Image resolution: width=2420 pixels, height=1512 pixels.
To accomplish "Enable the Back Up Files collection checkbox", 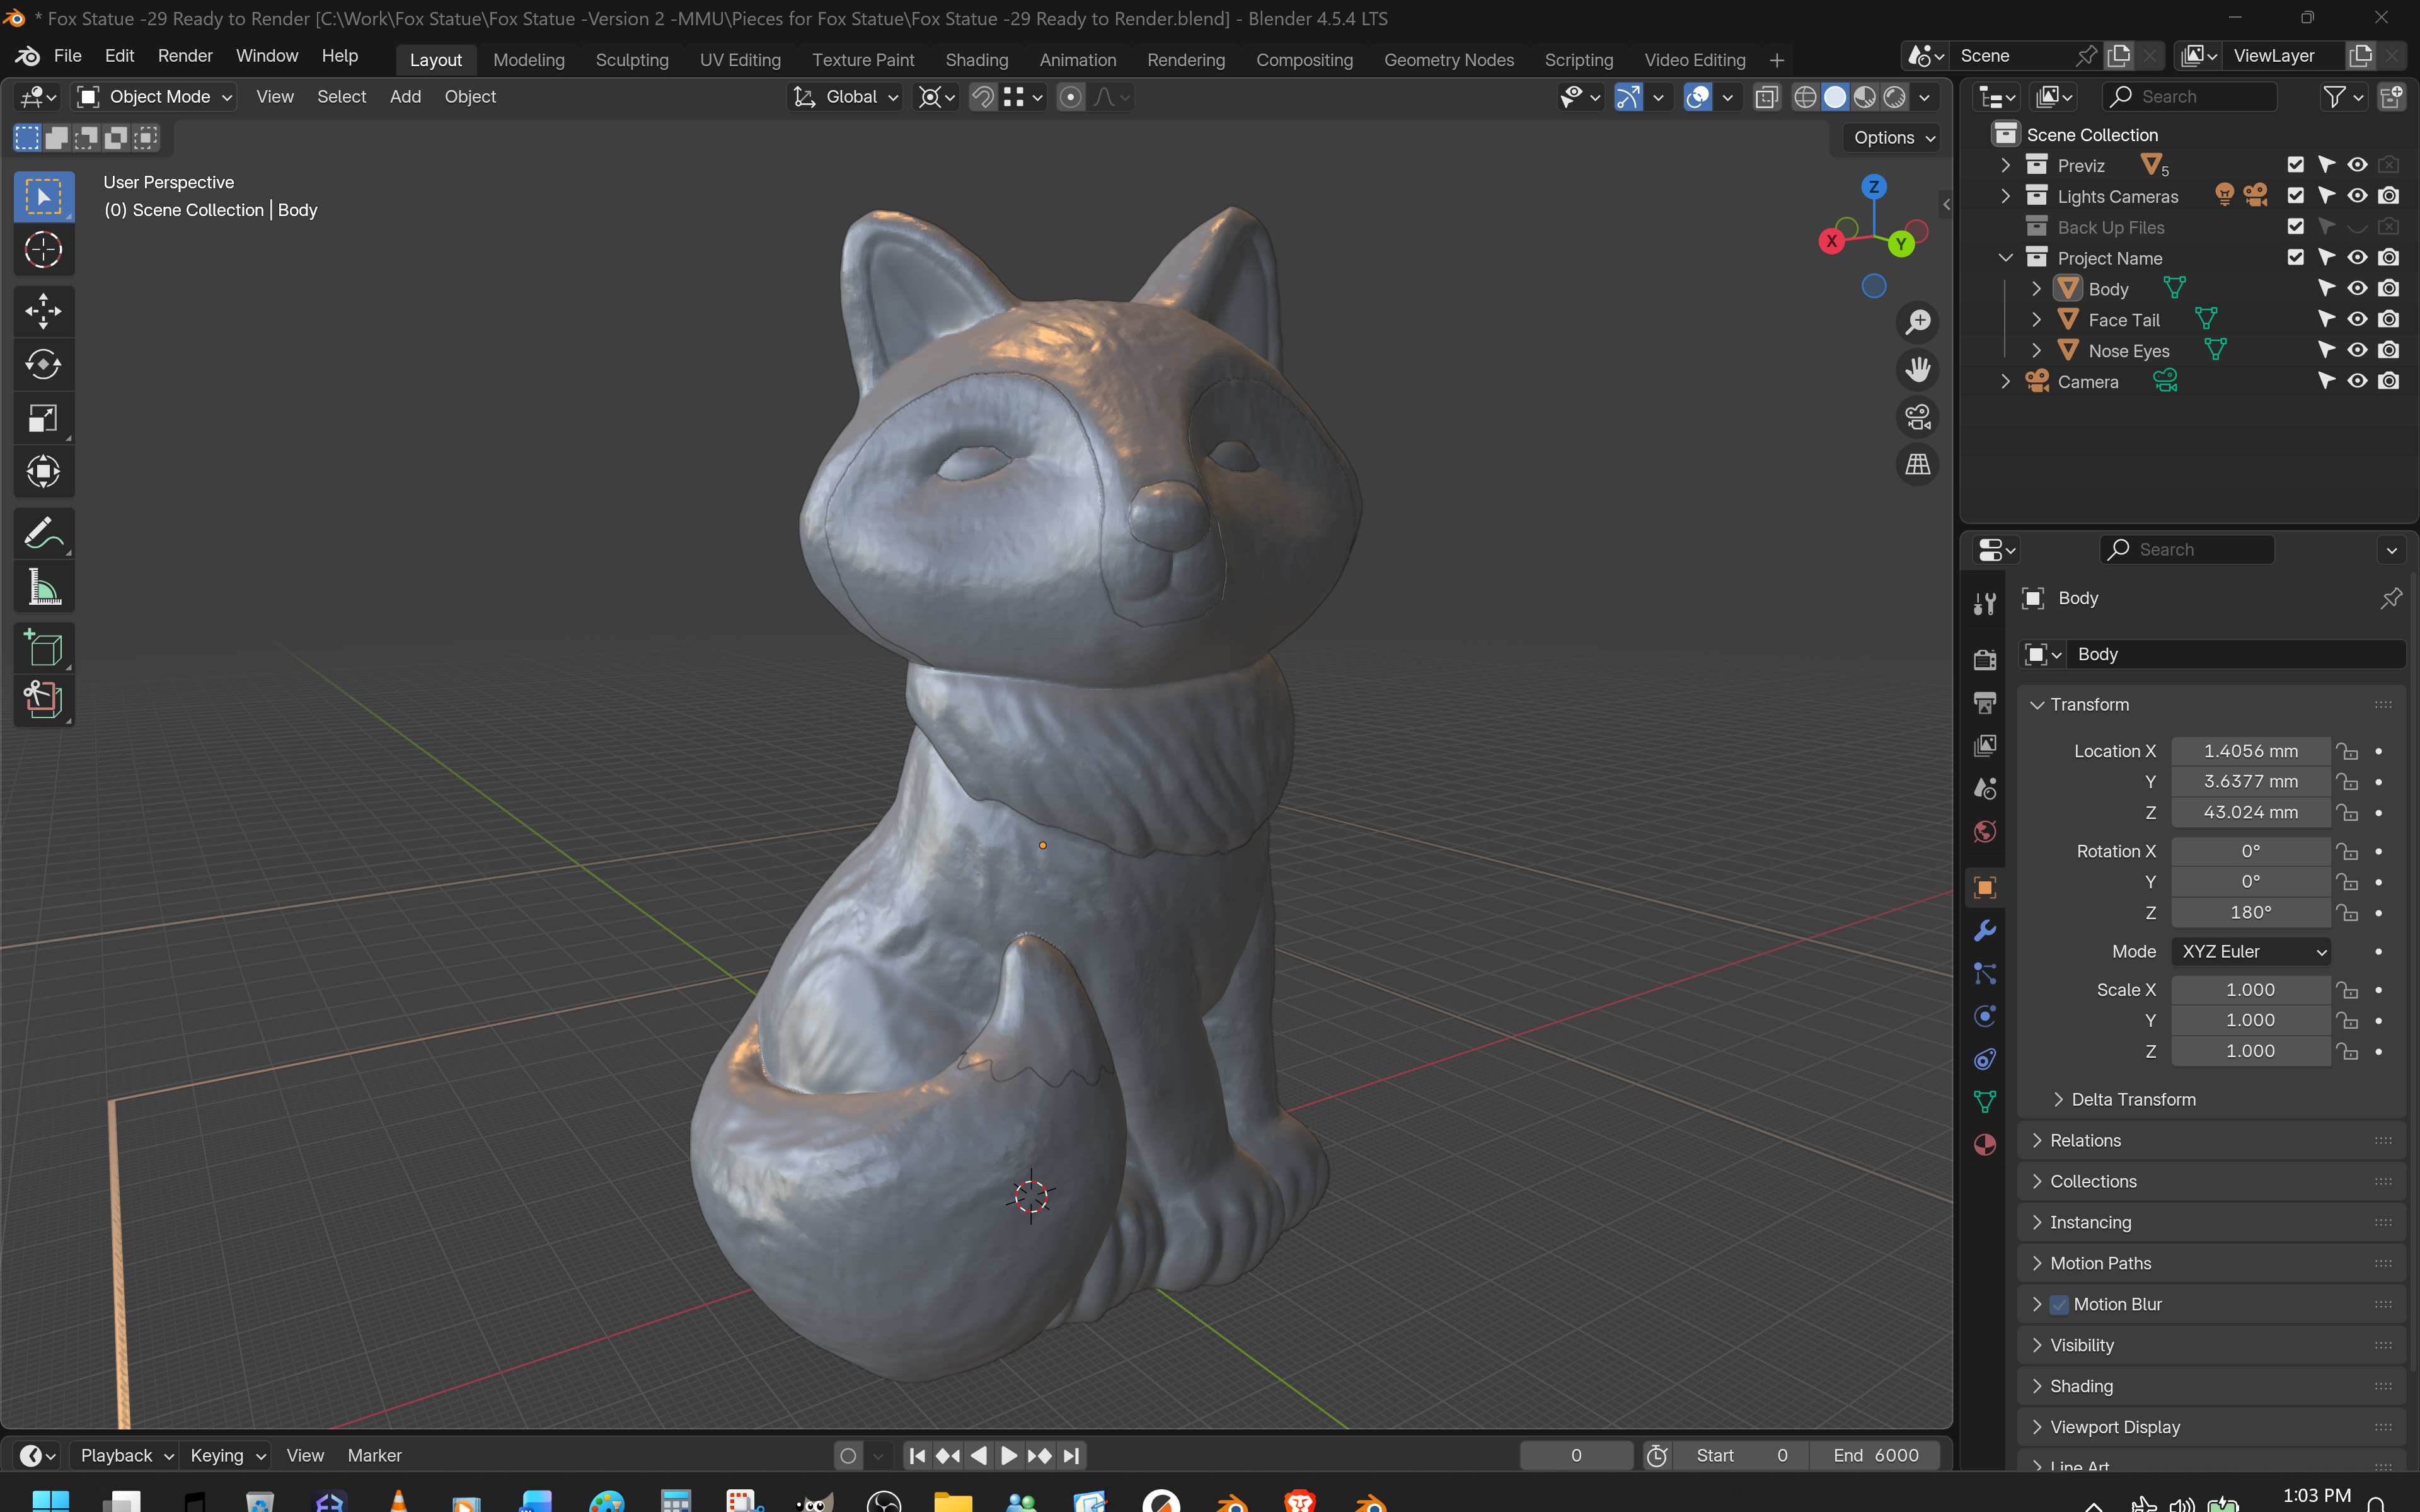I will click(2296, 227).
